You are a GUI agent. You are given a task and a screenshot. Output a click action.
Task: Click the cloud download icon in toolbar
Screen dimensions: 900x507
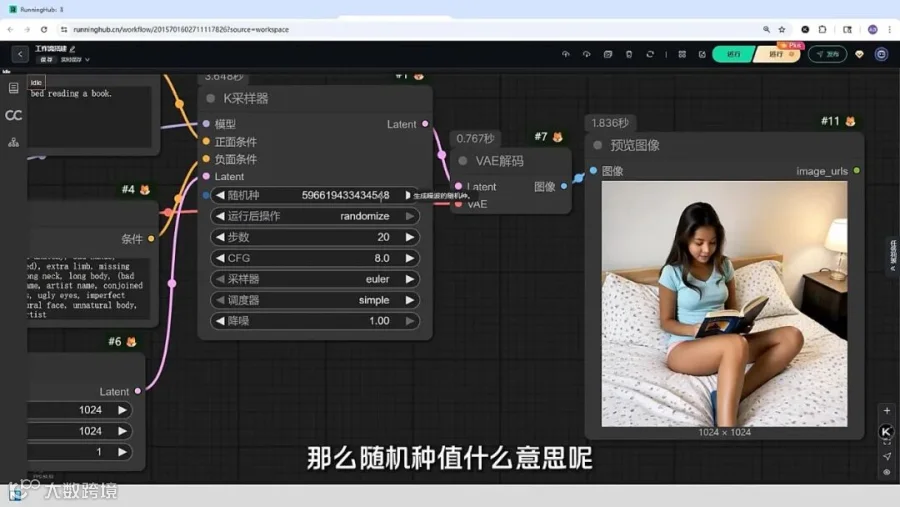pyautogui.click(x=586, y=54)
